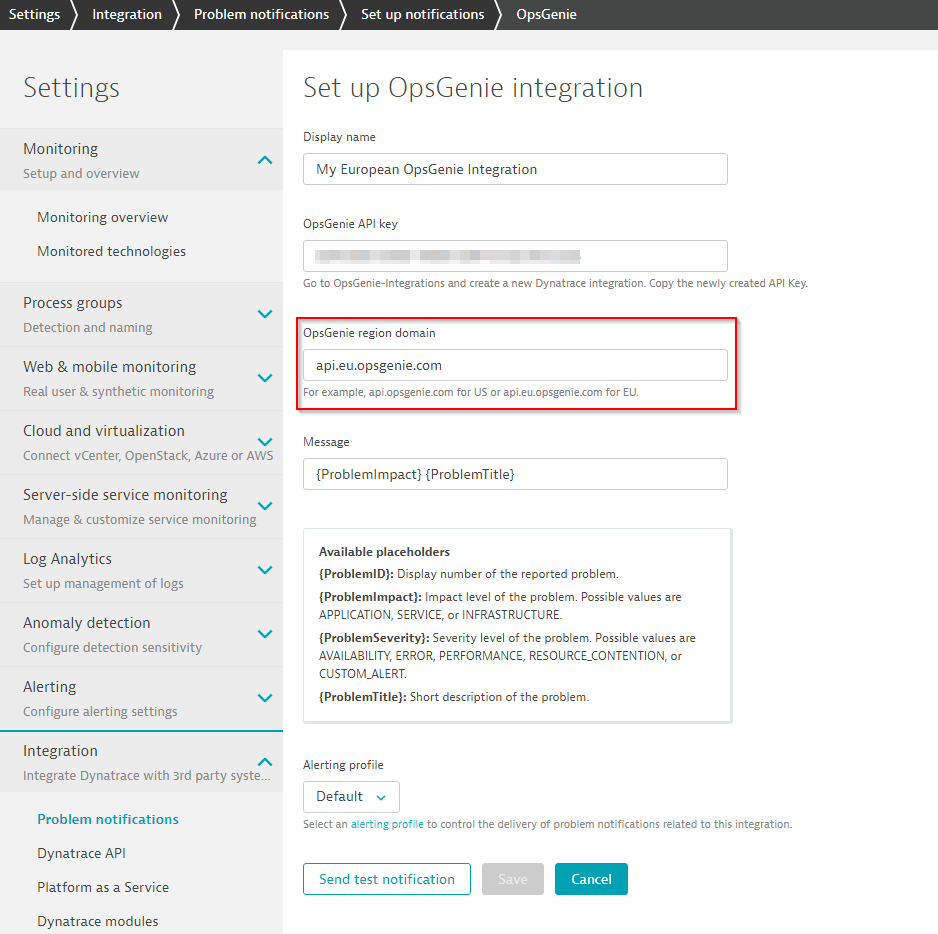Expand the Alerting section chevron
This screenshot has width=938, height=934.
(x=264, y=698)
